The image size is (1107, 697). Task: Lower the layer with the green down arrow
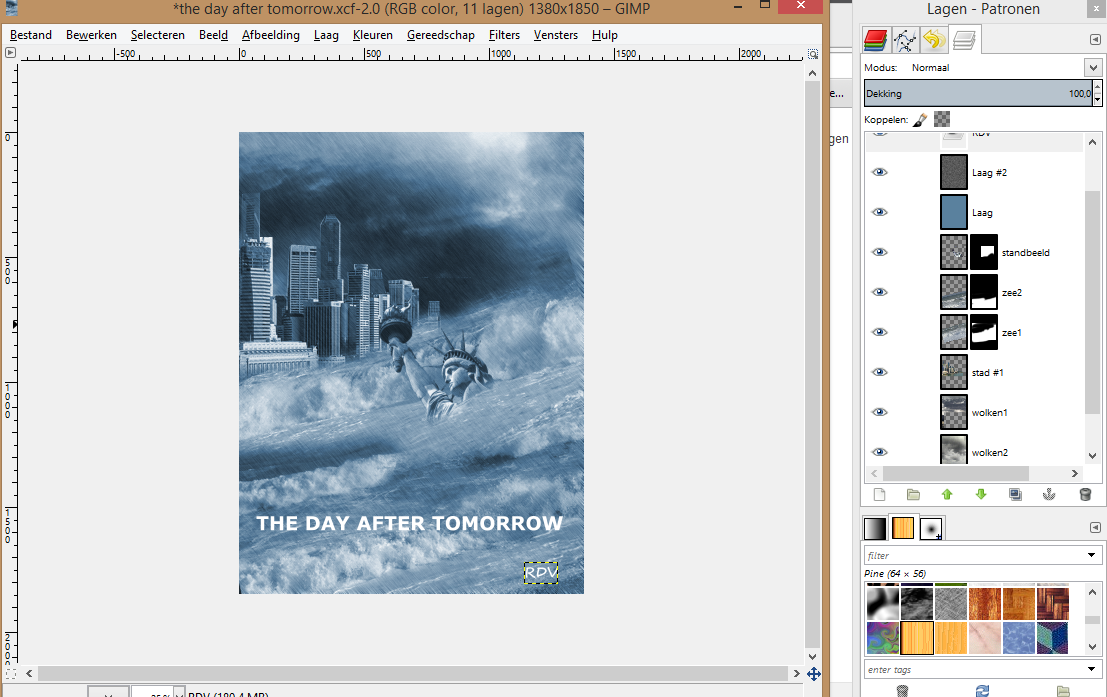coord(981,494)
